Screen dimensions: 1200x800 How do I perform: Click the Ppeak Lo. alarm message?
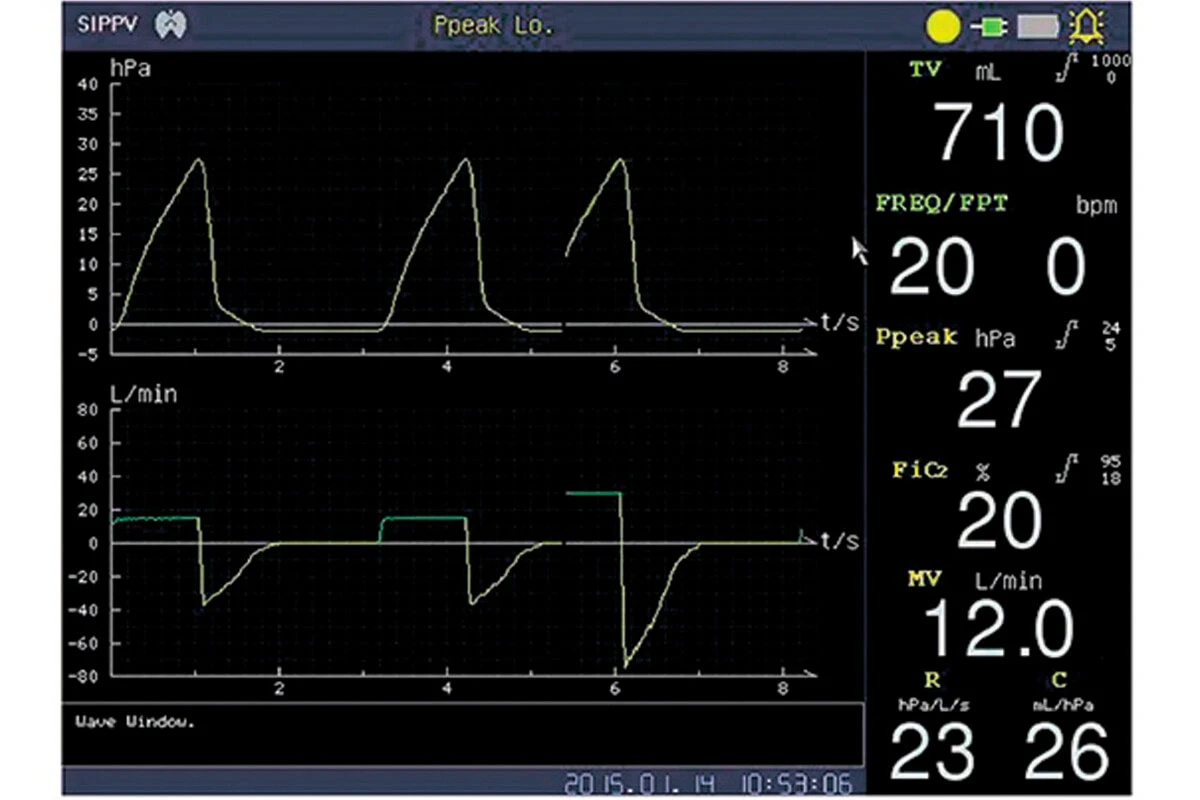pyautogui.click(x=492, y=26)
